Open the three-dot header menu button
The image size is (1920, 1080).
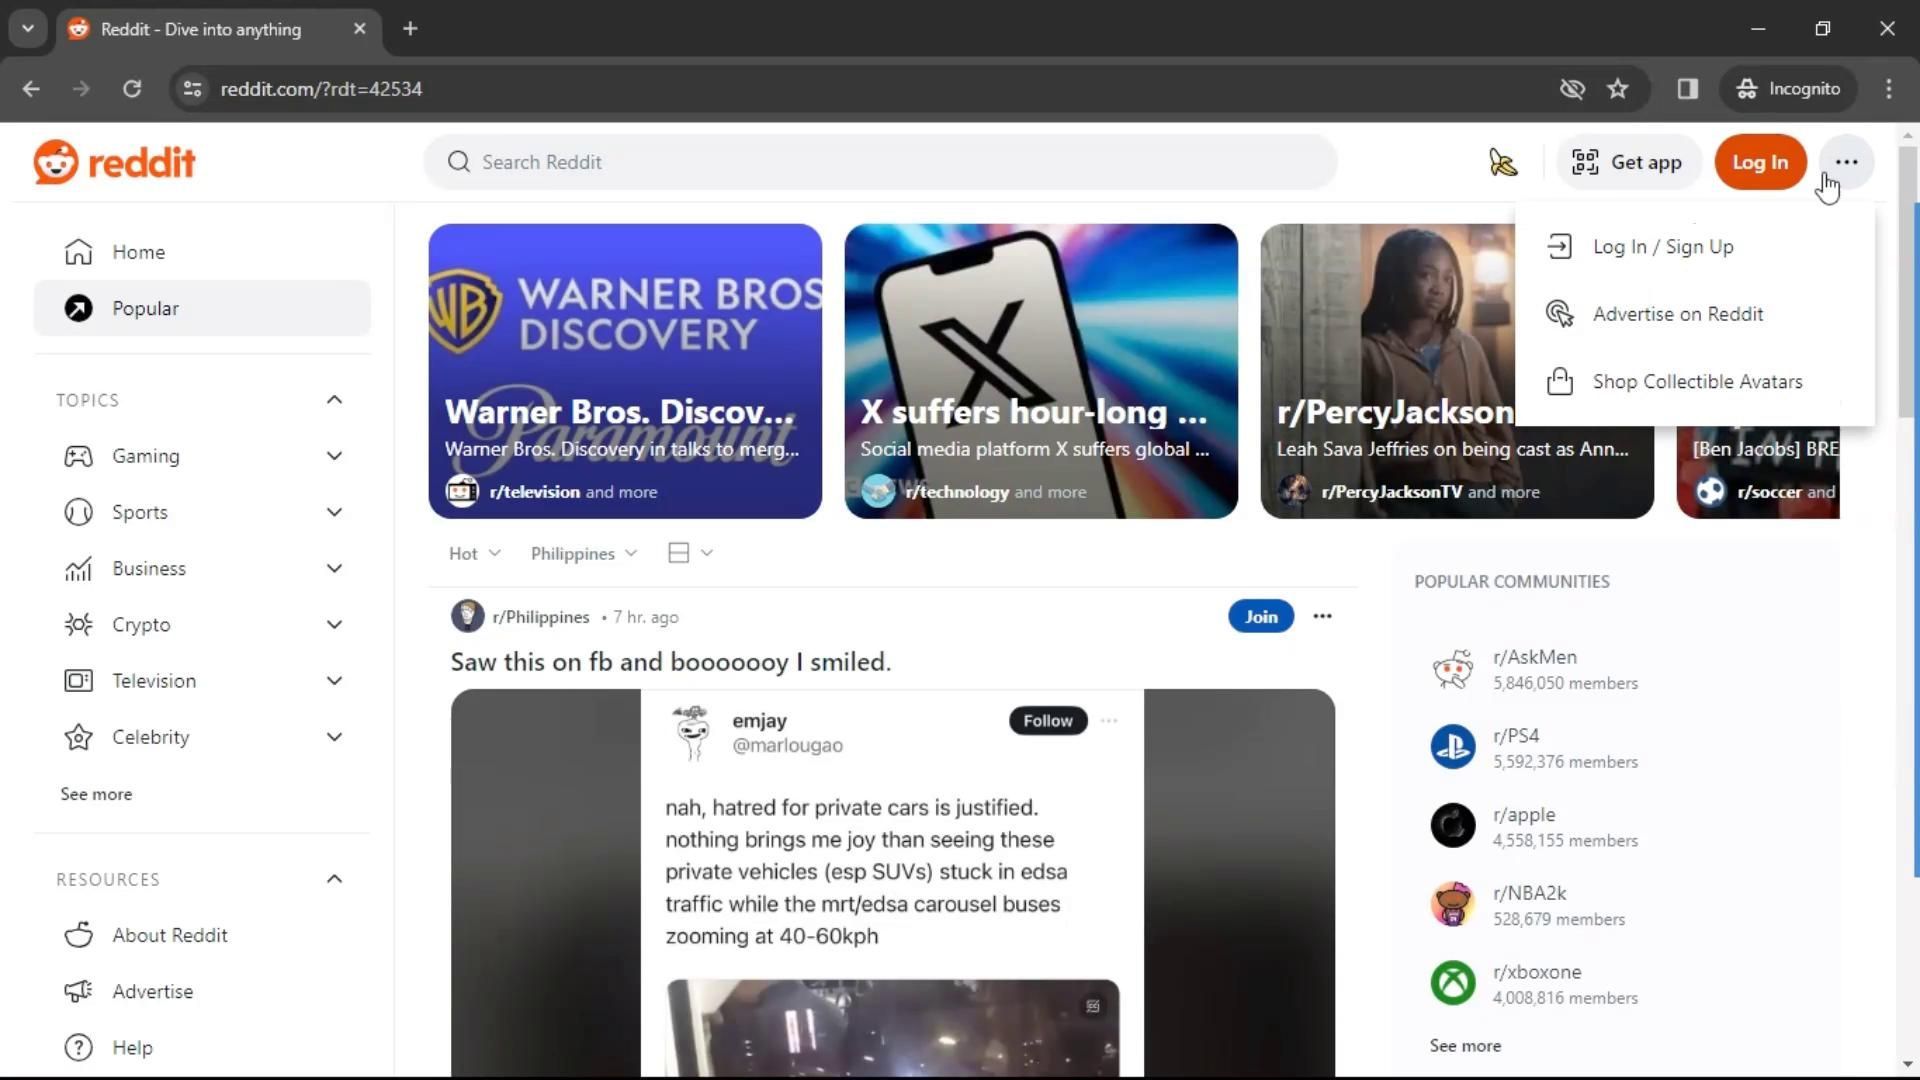tap(1846, 162)
